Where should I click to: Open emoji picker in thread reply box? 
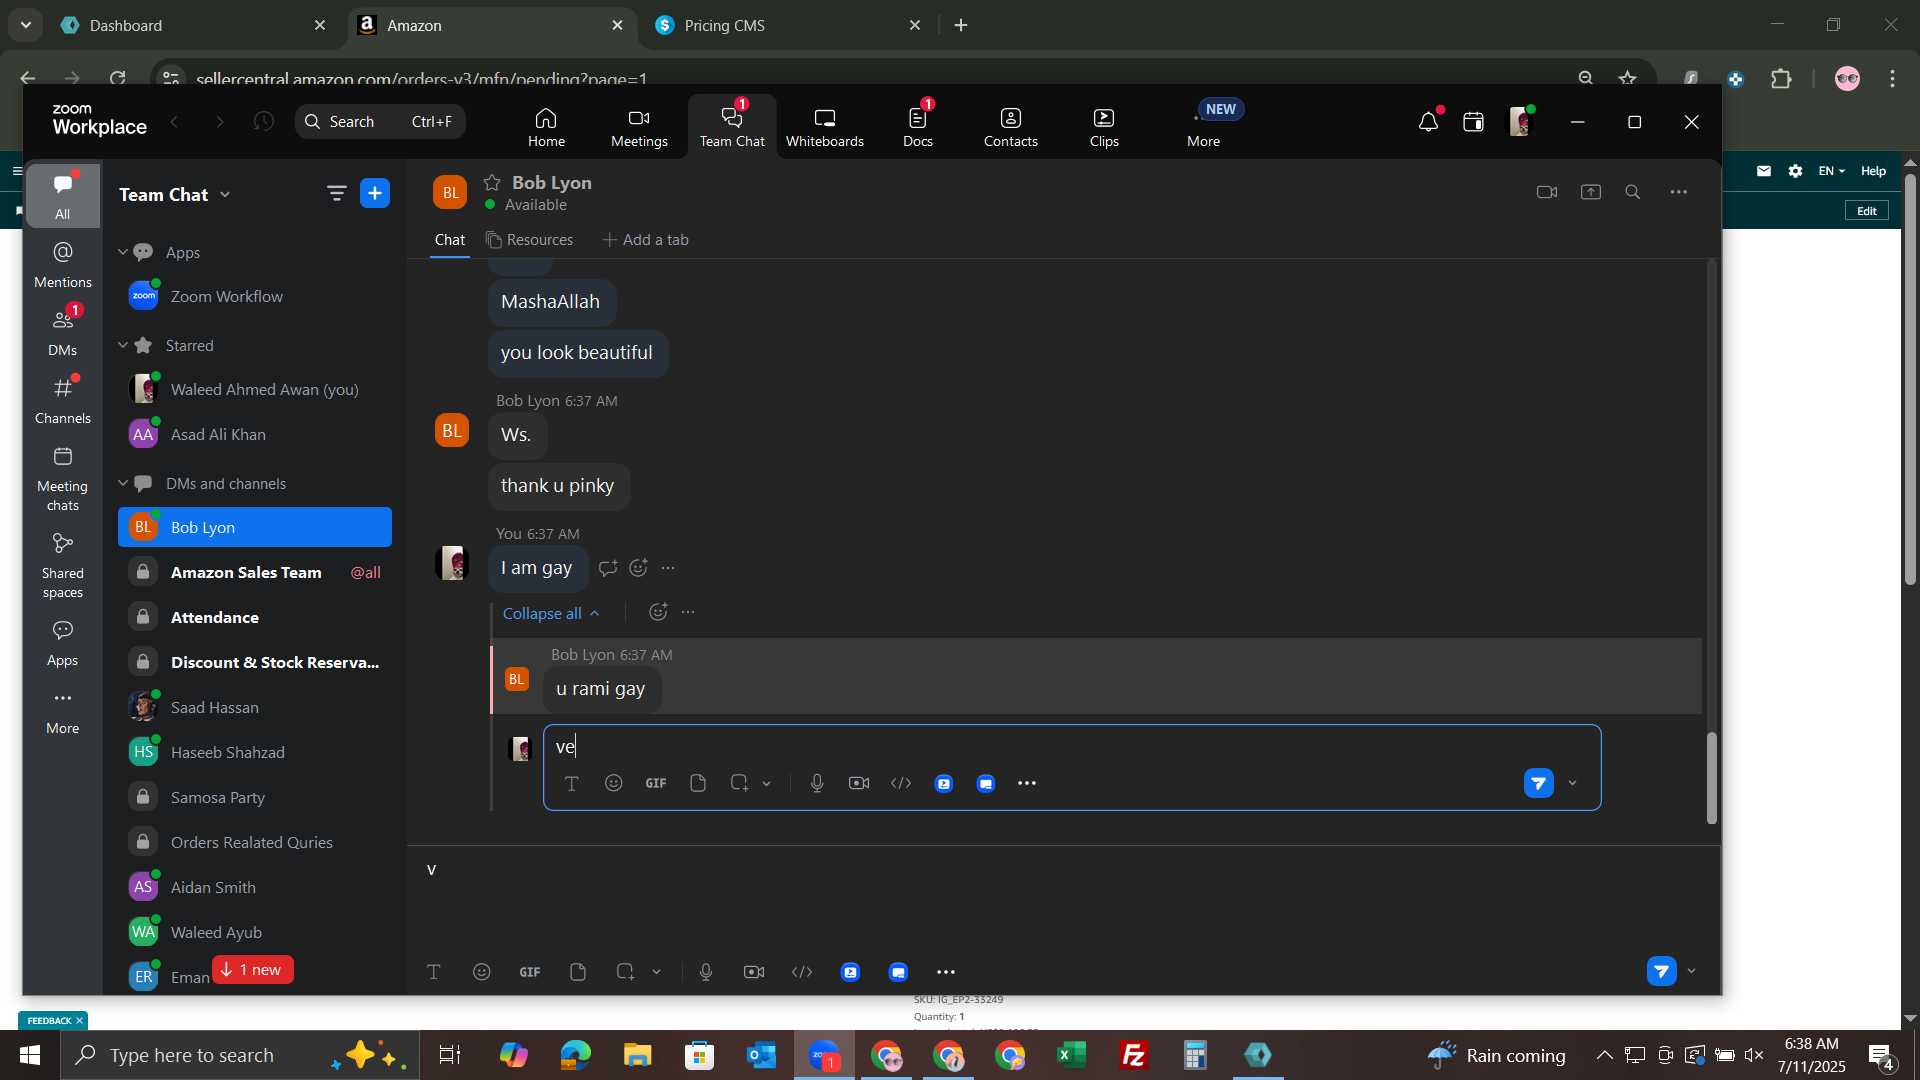(x=614, y=783)
